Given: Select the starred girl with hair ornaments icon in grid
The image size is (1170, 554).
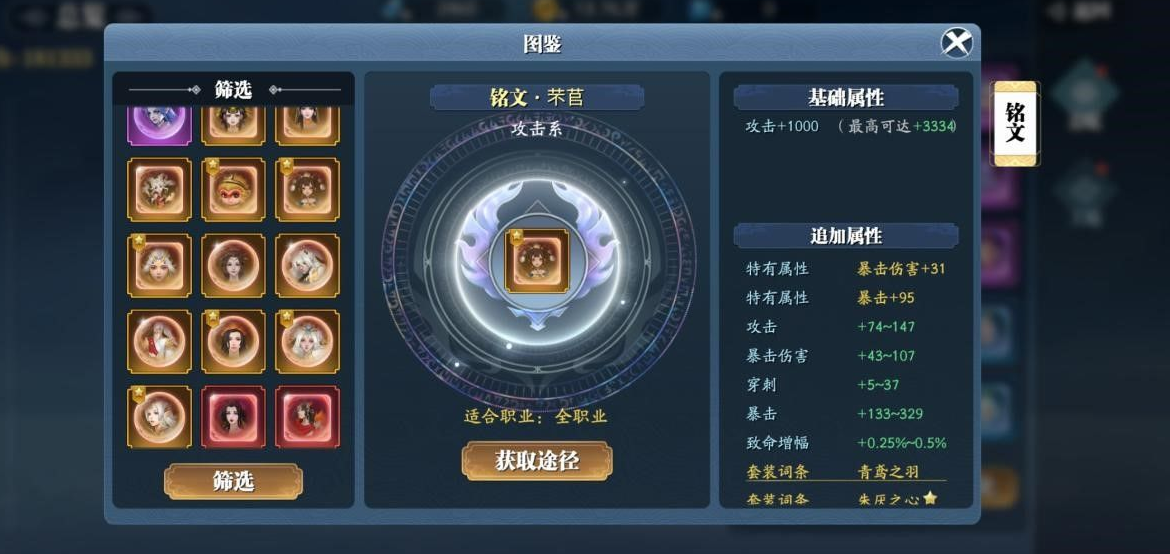Looking at the screenshot, I should [307, 190].
